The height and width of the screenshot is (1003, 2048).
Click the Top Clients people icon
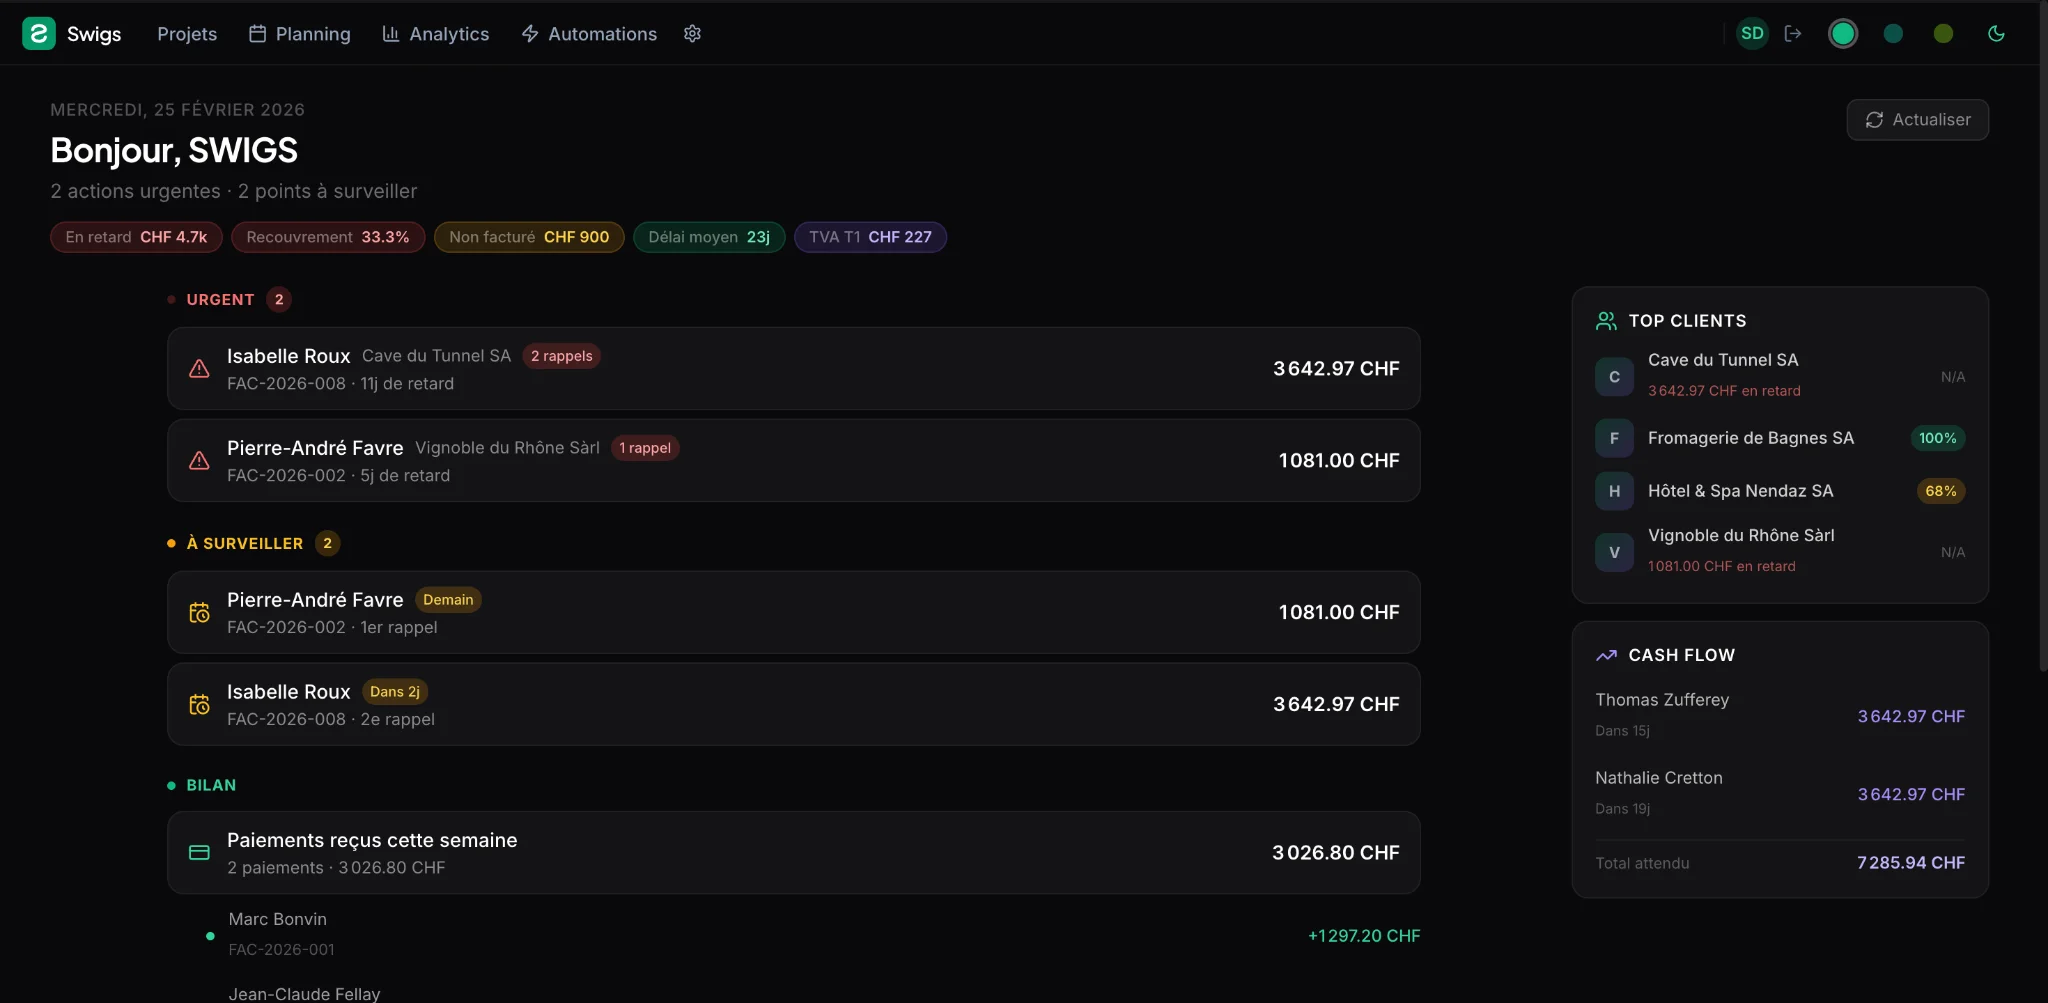pyautogui.click(x=1606, y=321)
